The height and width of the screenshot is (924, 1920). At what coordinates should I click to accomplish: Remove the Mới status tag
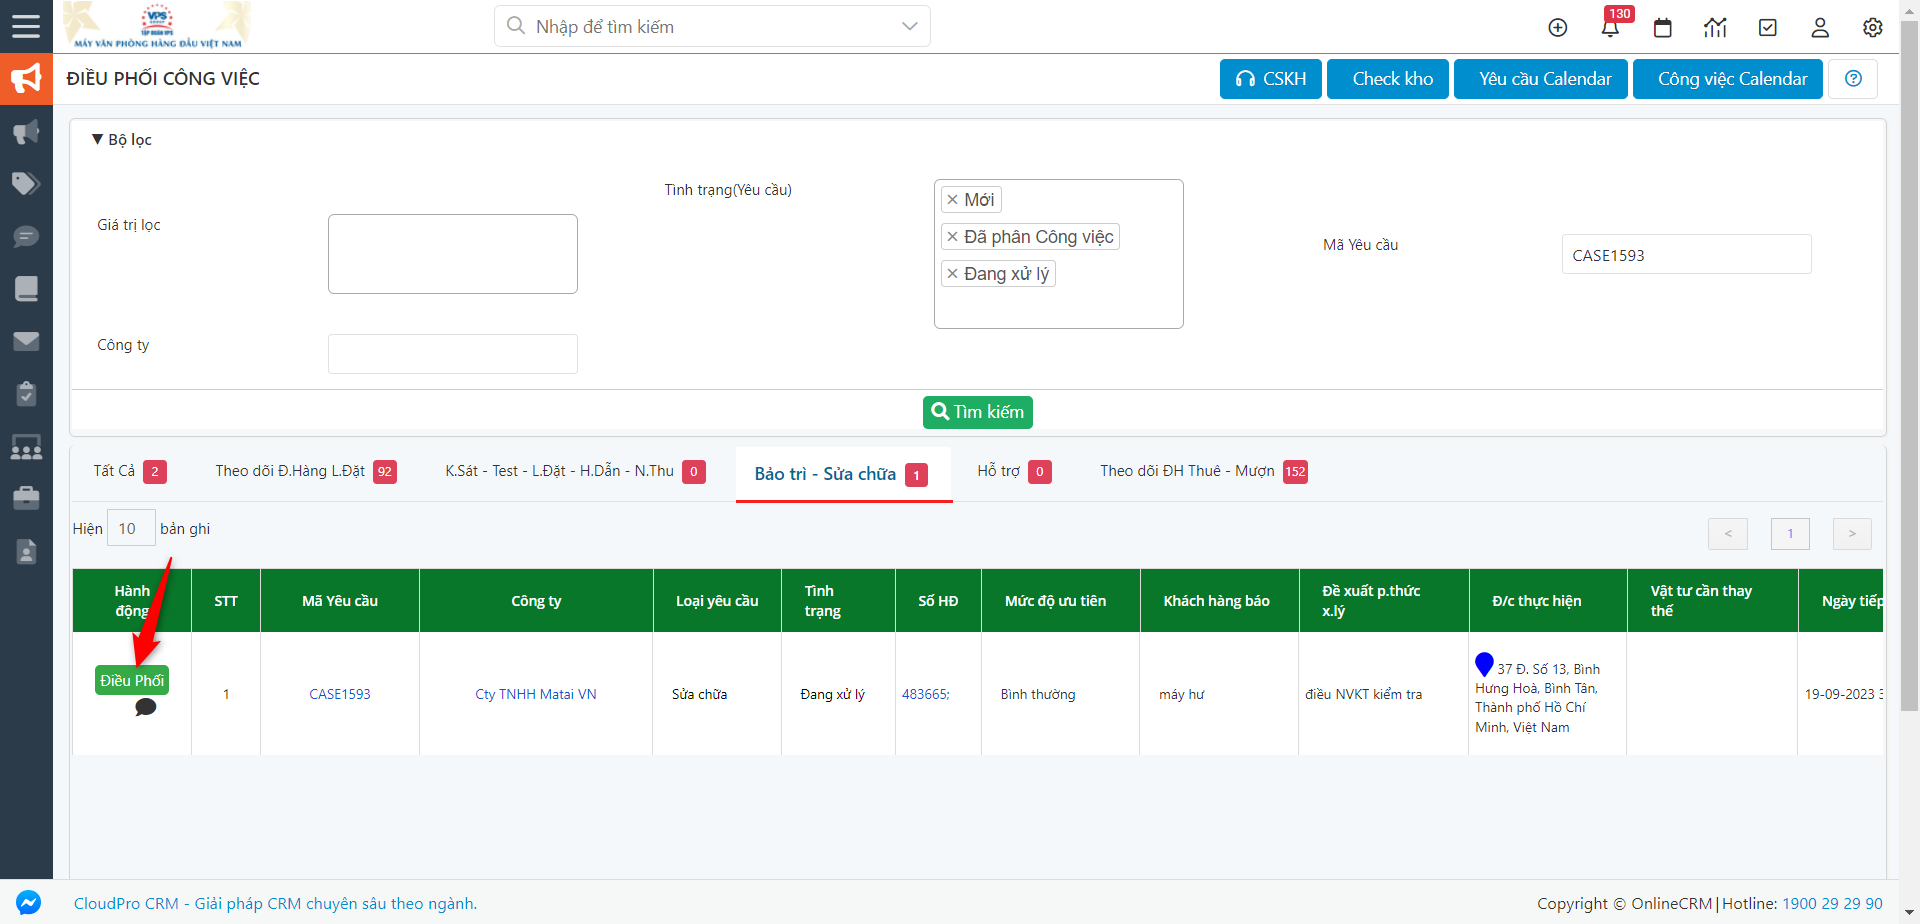click(952, 200)
